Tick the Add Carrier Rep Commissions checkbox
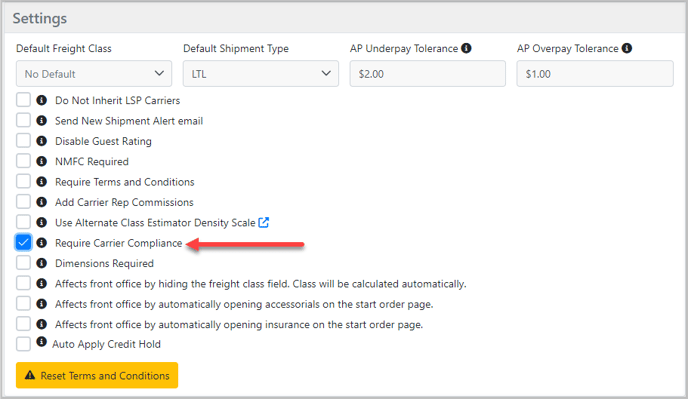 tap(23, 202)
